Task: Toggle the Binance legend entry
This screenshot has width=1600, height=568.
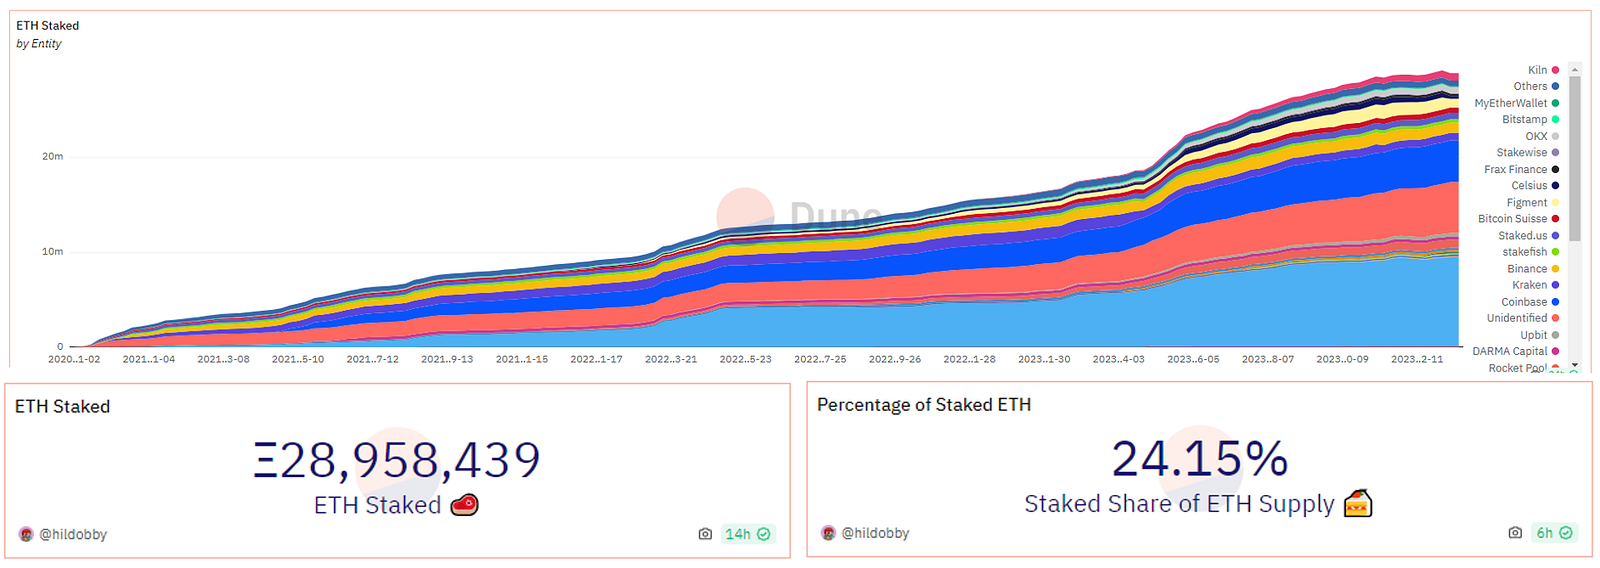Action: [1533, 269]
